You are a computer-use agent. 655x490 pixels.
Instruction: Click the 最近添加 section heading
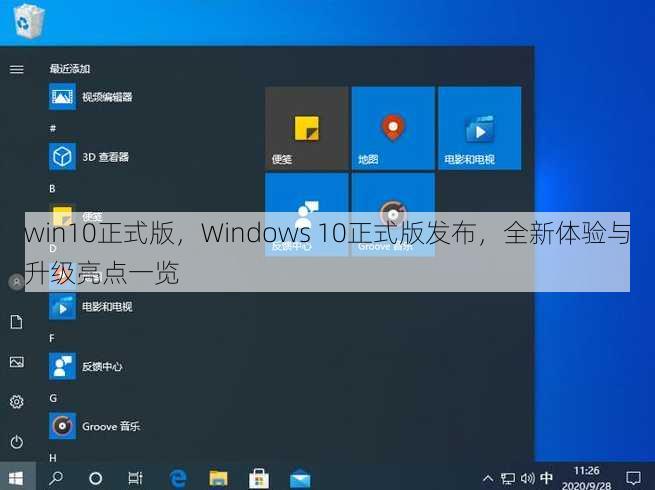click(x=70, y=69)
